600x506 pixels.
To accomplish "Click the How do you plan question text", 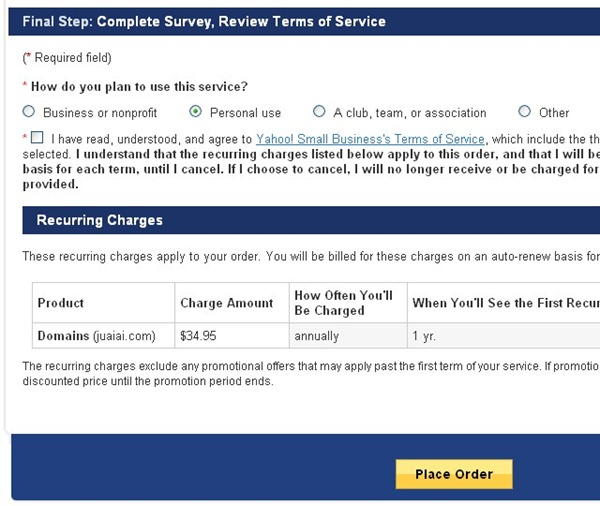I will tap(138, 86).
